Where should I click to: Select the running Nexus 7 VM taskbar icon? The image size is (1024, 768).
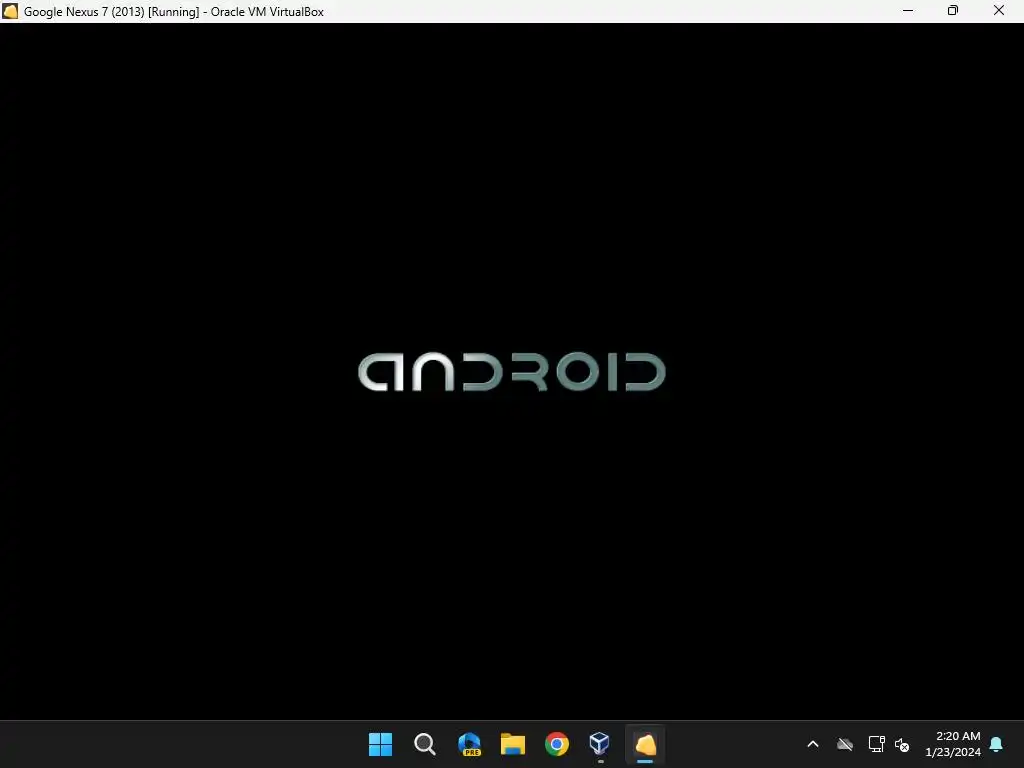(645, 744)
